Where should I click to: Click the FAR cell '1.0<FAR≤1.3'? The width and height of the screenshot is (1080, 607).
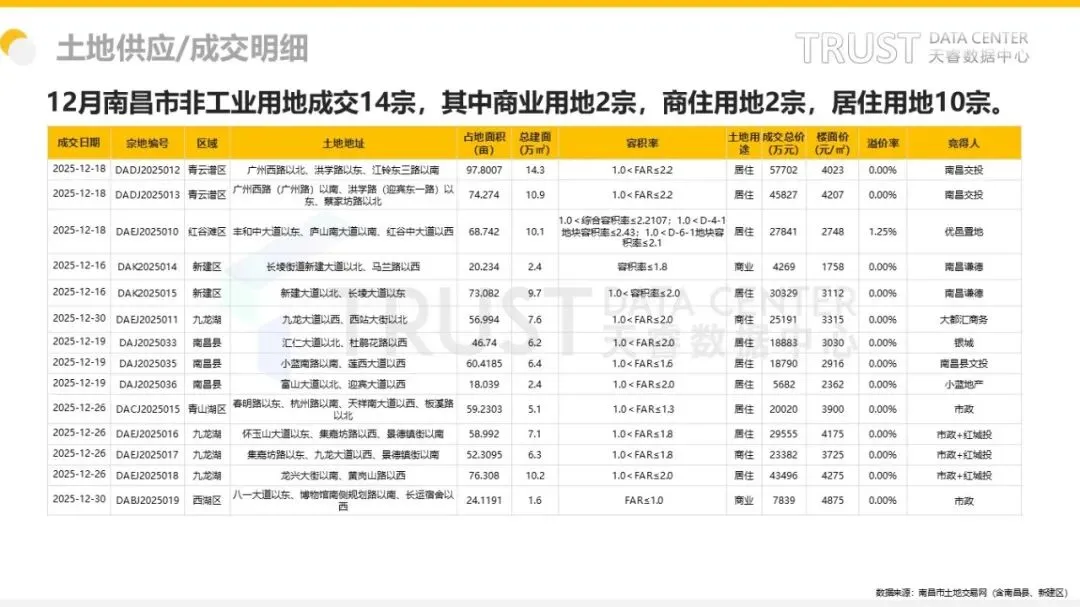pyautogui.click(x=642, y=409)
